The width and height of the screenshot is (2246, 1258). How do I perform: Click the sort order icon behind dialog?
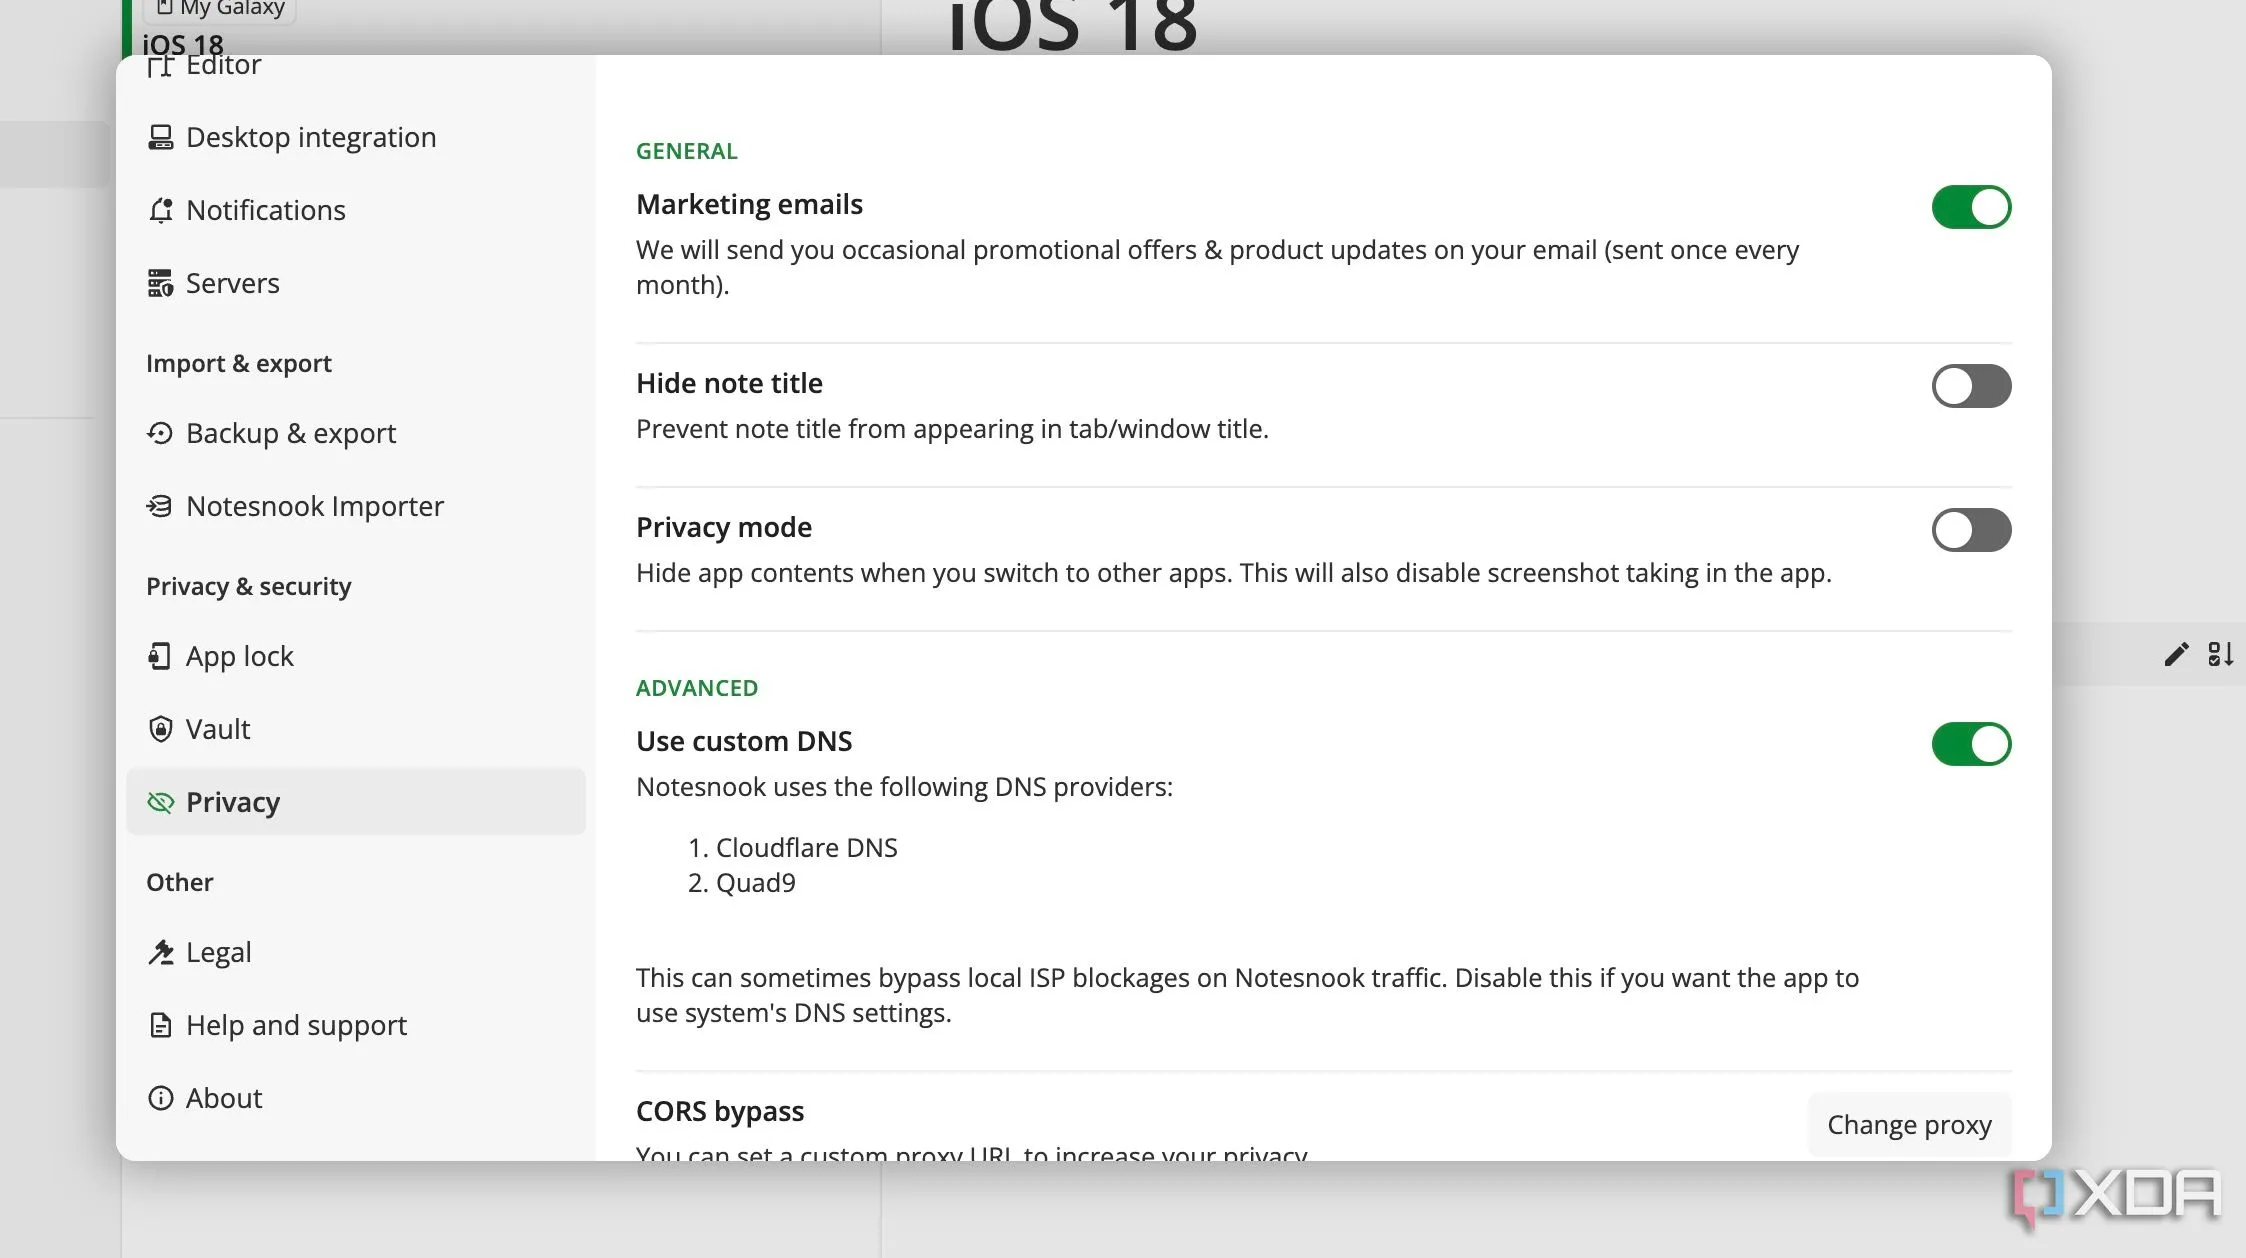click(2220, 654)
